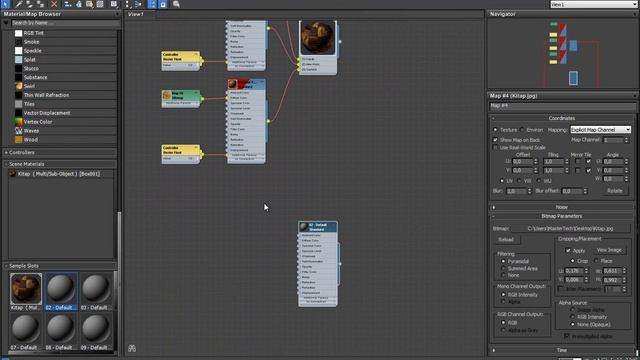Select the Place radio button
Image resolution: width=640 pixels, height=360 pixels.
[597, 260]
